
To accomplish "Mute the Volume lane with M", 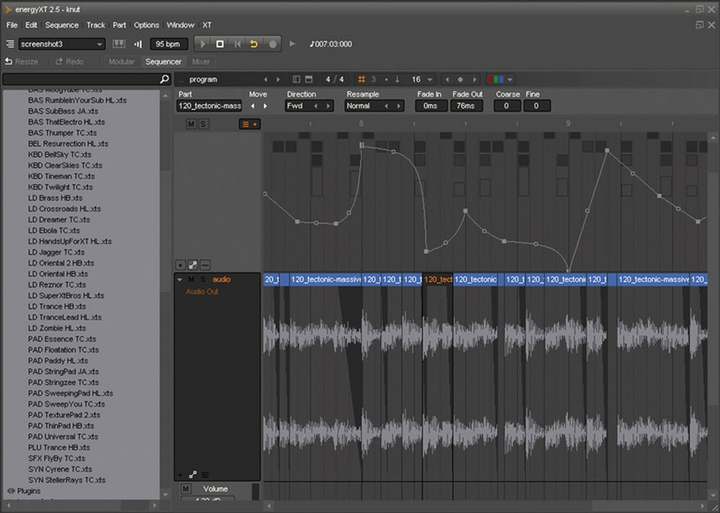I will pos(186,489).
